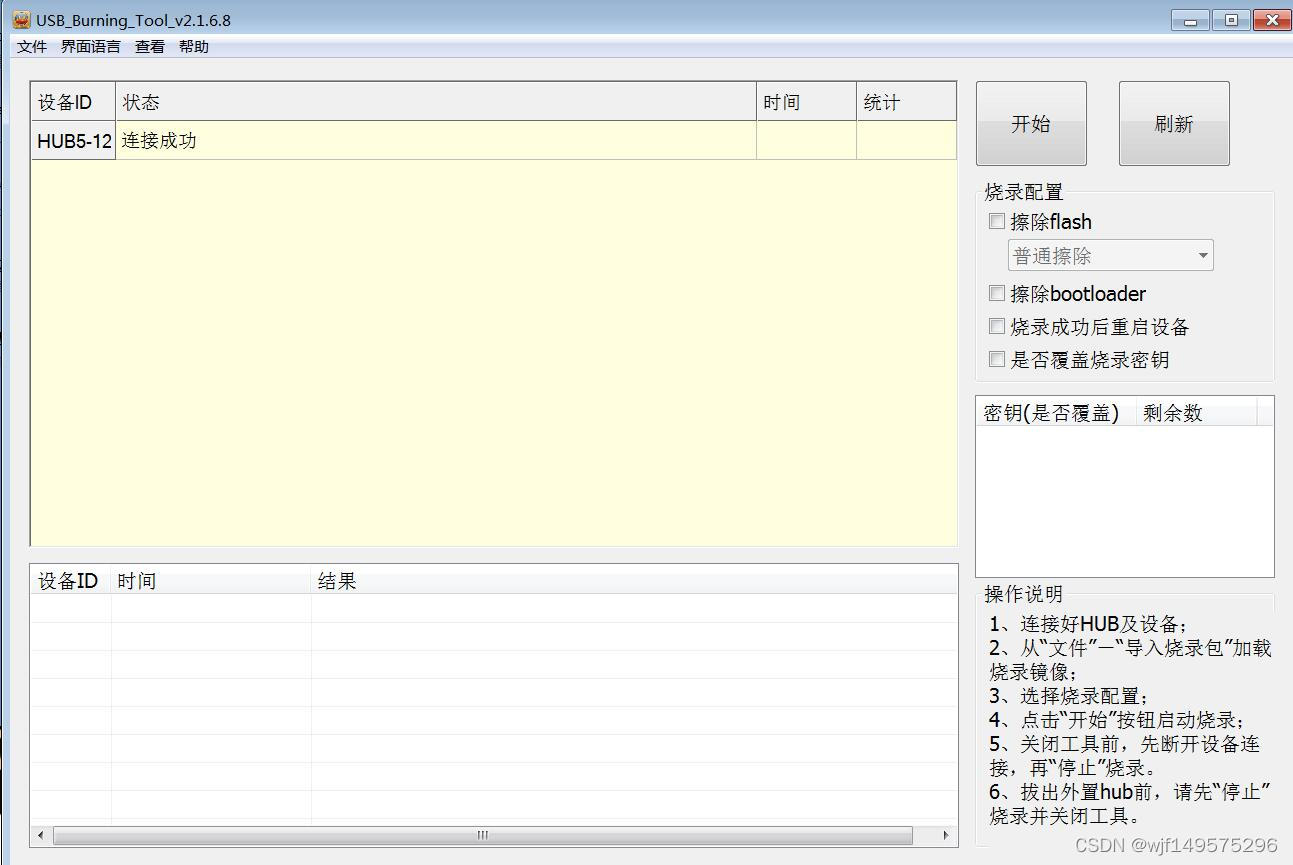1293x865 pixels.
Task: Toggle 是否覆盖烧录密钥 checkbox
Action: [997, 359]
